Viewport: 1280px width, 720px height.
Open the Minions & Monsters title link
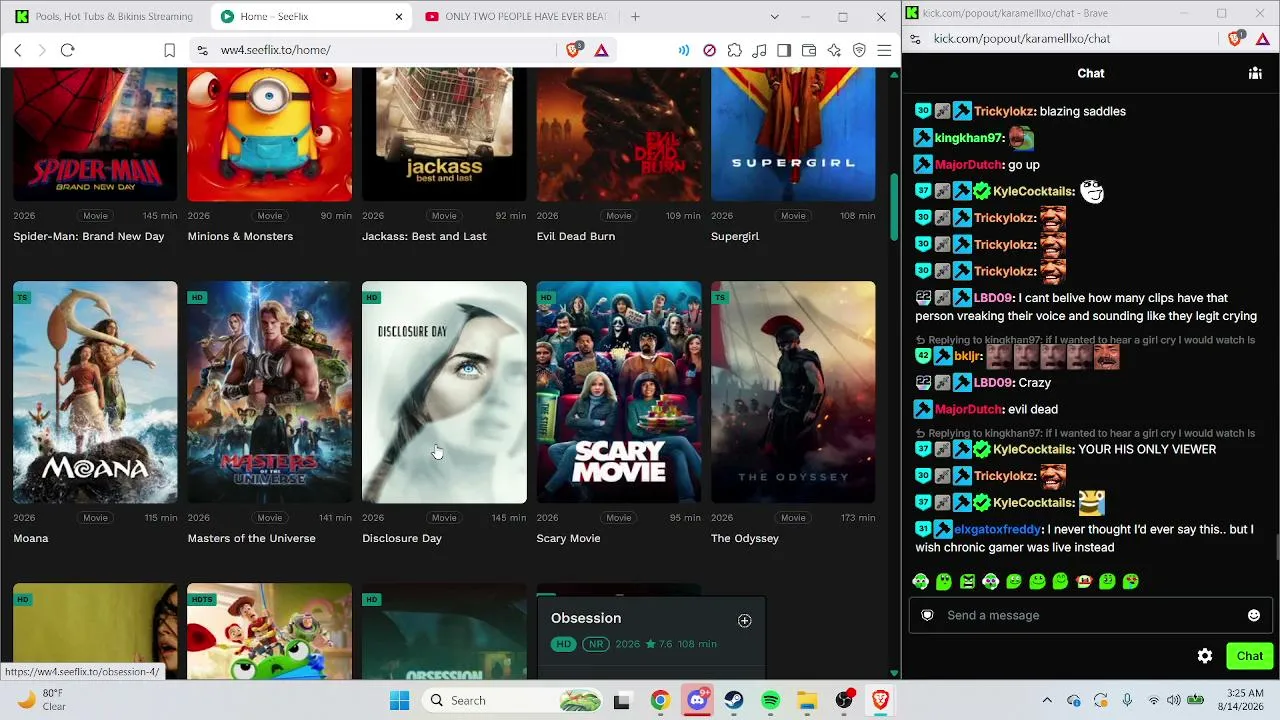tap(240, 236)
